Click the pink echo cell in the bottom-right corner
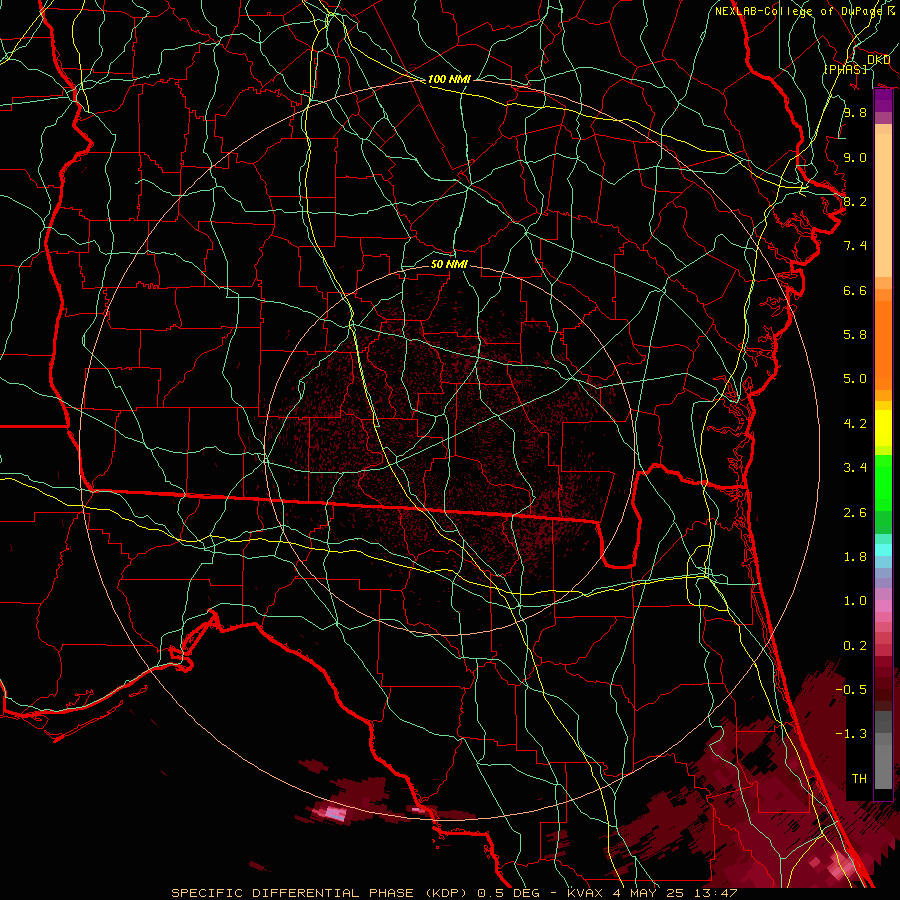The height and width of the screenshot is (900, 900). [x=840, y=868]
